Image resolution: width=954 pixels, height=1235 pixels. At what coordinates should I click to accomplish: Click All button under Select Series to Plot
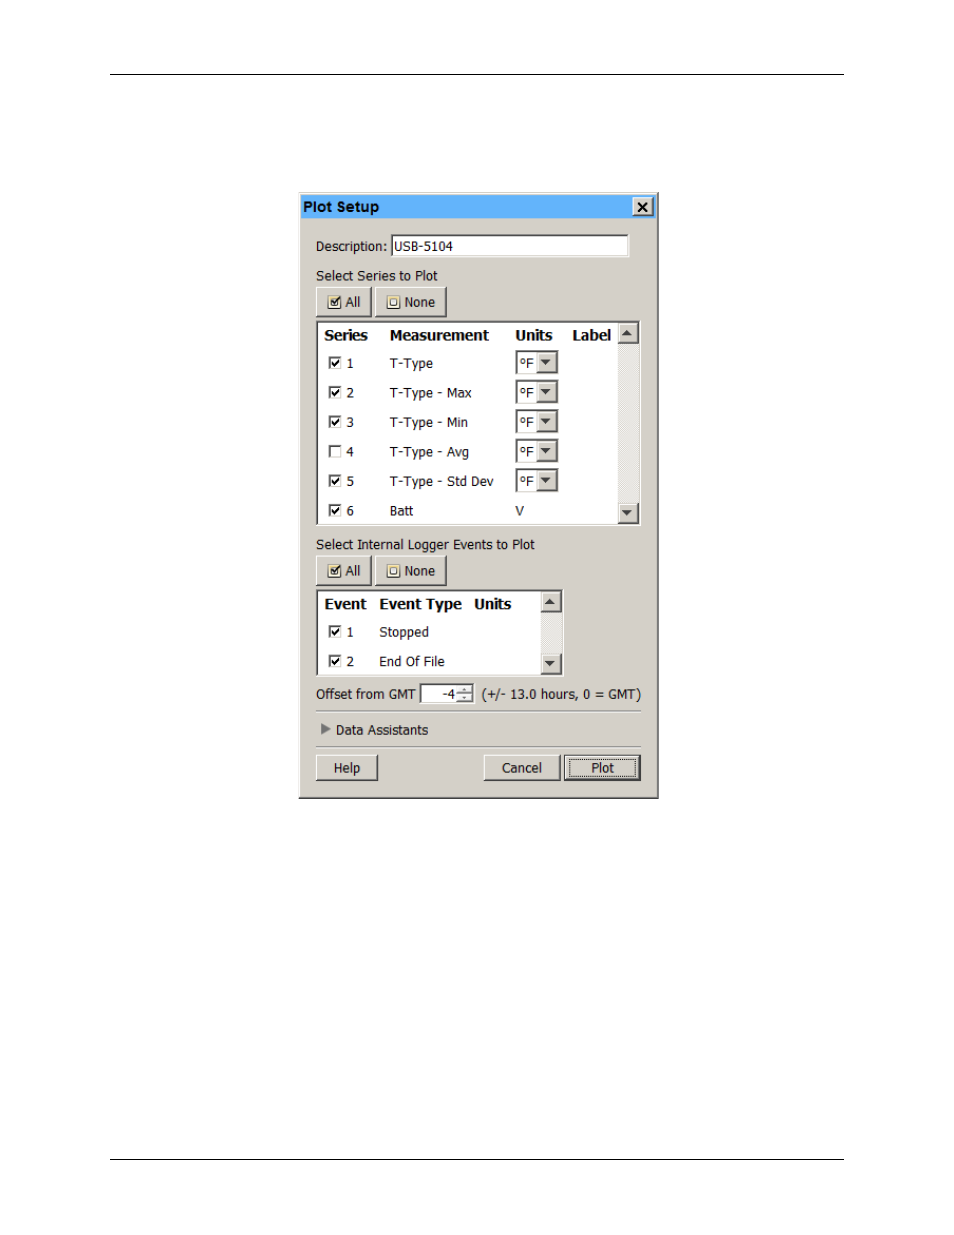tap(344, 302)
